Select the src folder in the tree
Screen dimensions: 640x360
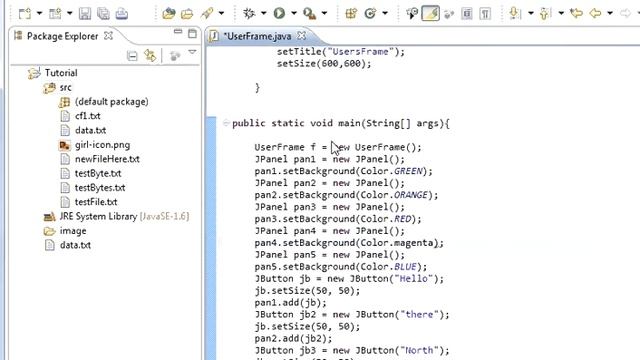pos(65,87)
